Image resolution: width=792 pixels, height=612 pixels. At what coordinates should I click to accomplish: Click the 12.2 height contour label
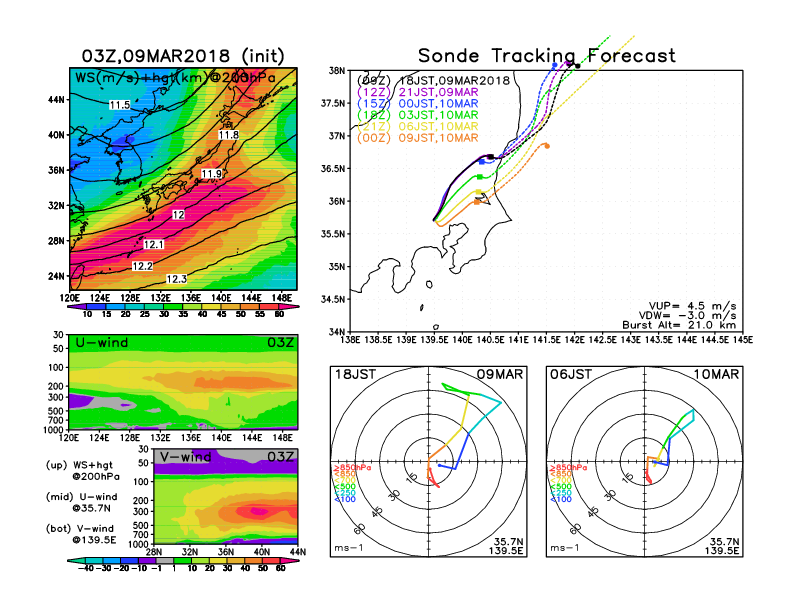coord(142,266)
